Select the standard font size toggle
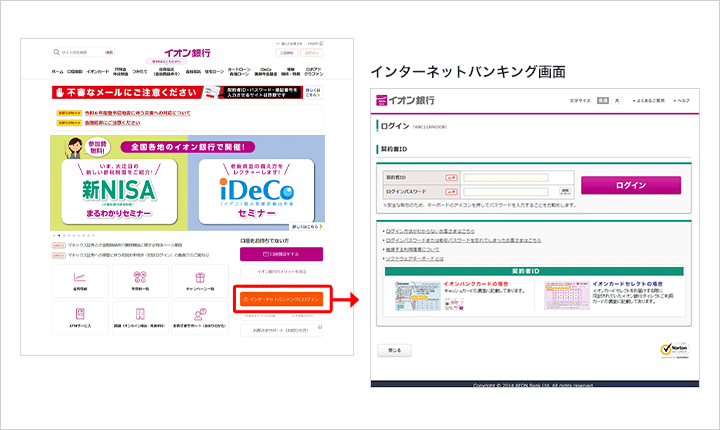This screenshot has width=720, height=430. (x=602, y=101)
